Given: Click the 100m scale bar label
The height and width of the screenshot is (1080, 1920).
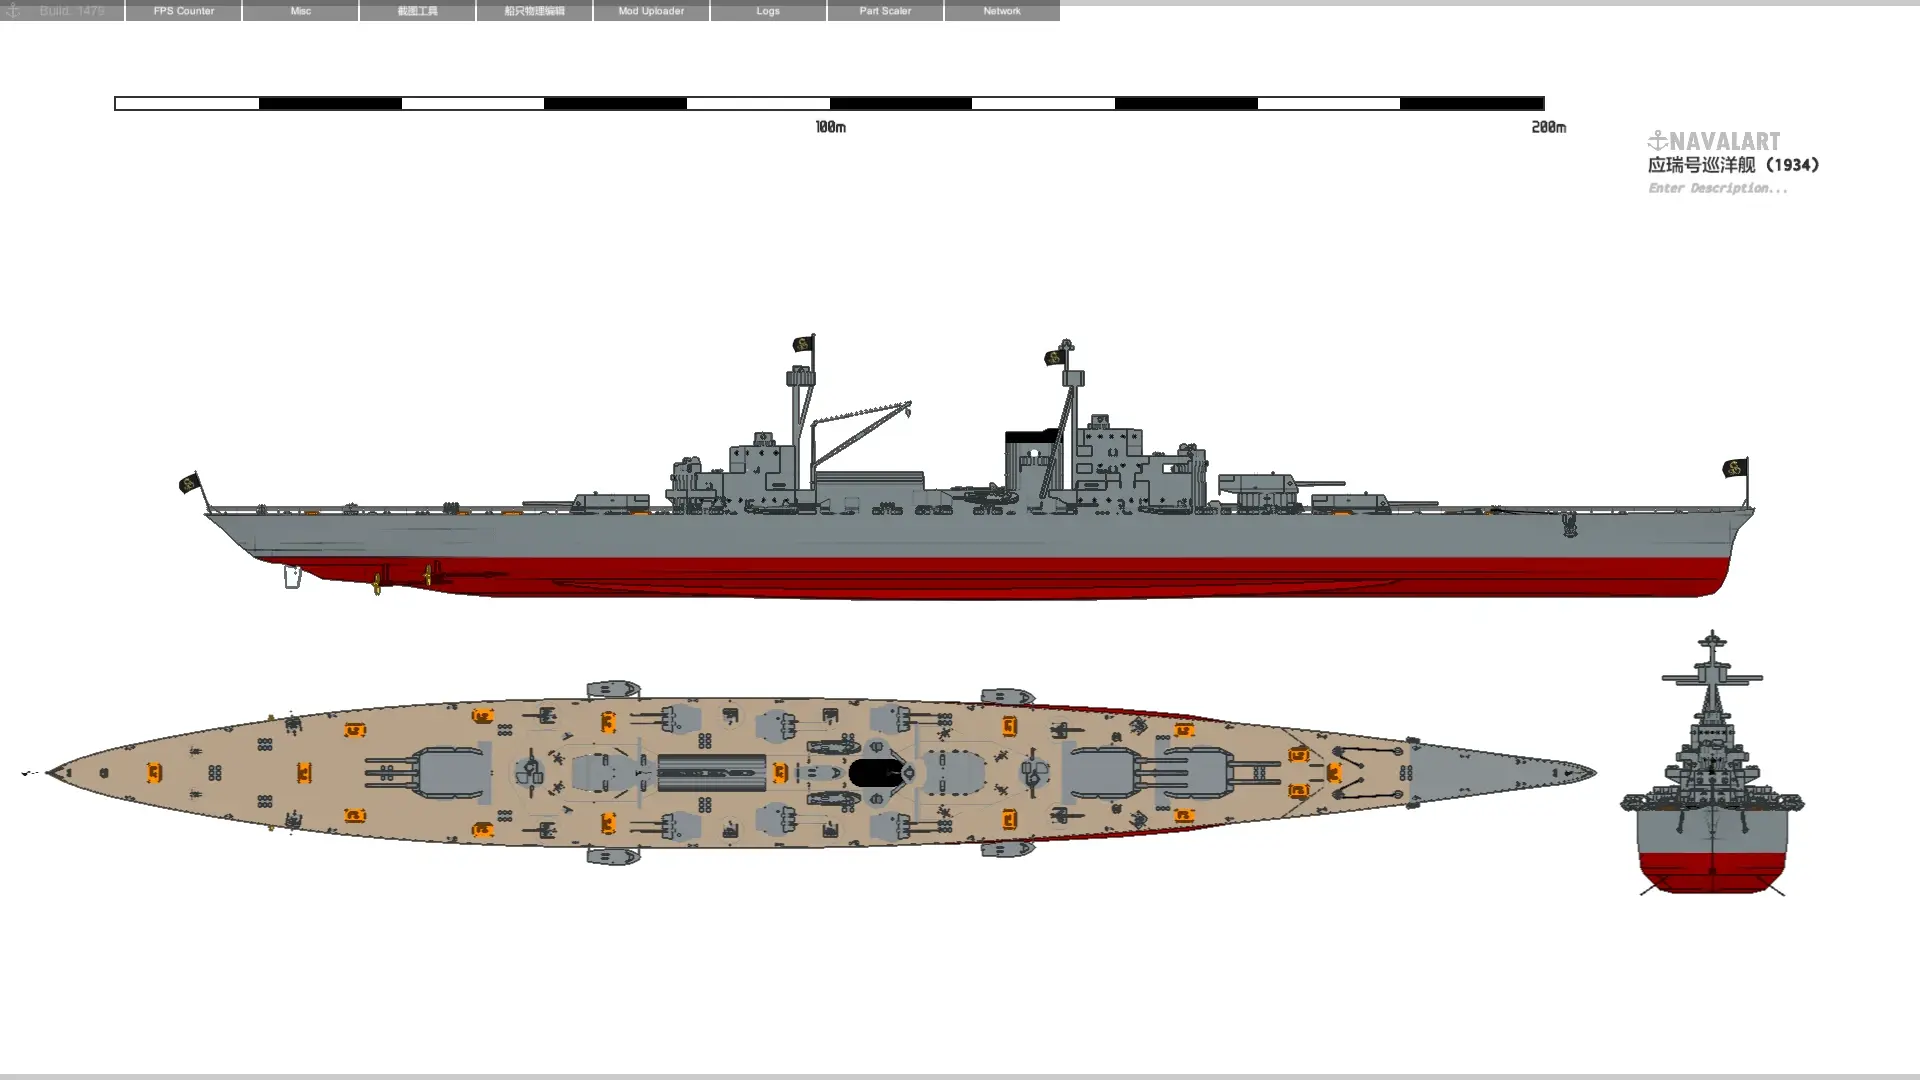Looking at the screenshot, I should tap(830, 127).
